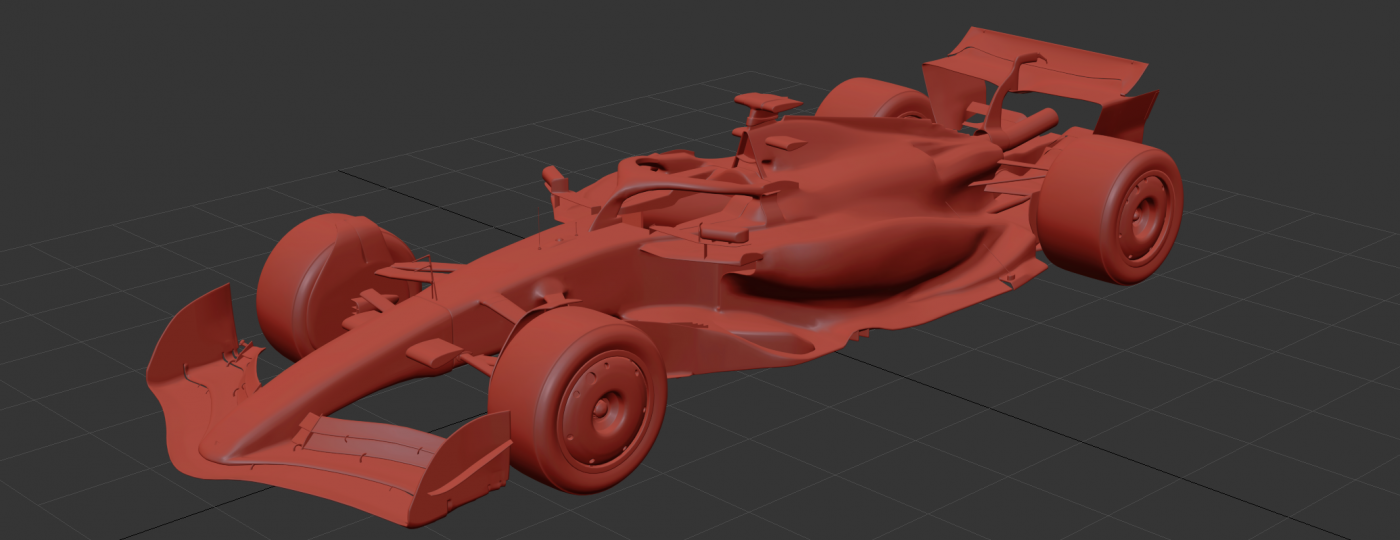
Task: Select the far-side wing mirror
Action: coord(553,180)
